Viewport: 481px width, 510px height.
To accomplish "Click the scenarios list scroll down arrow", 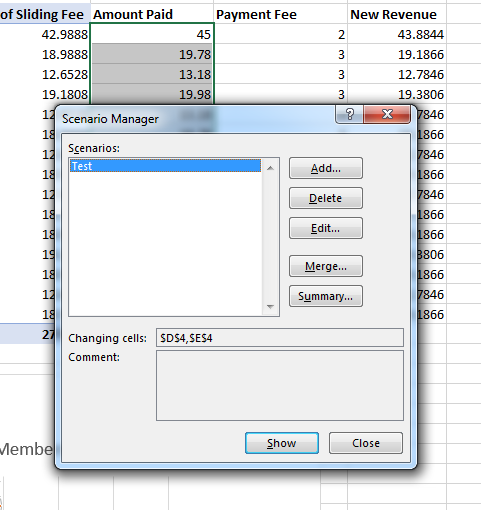I will click(270, 307).
